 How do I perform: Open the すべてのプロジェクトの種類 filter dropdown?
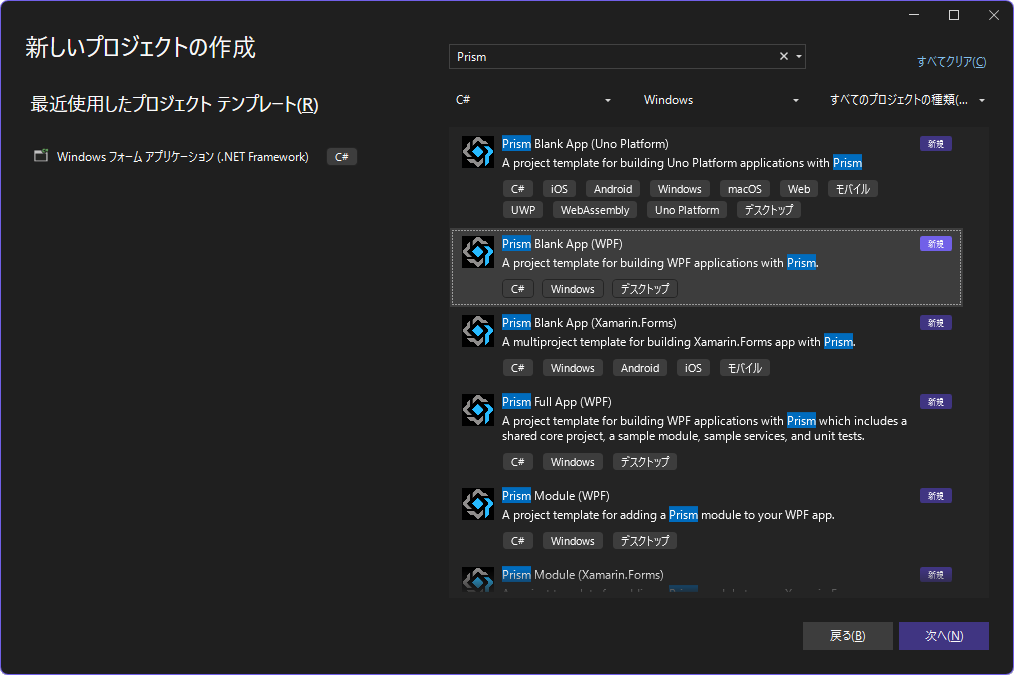tap(907, 100)
